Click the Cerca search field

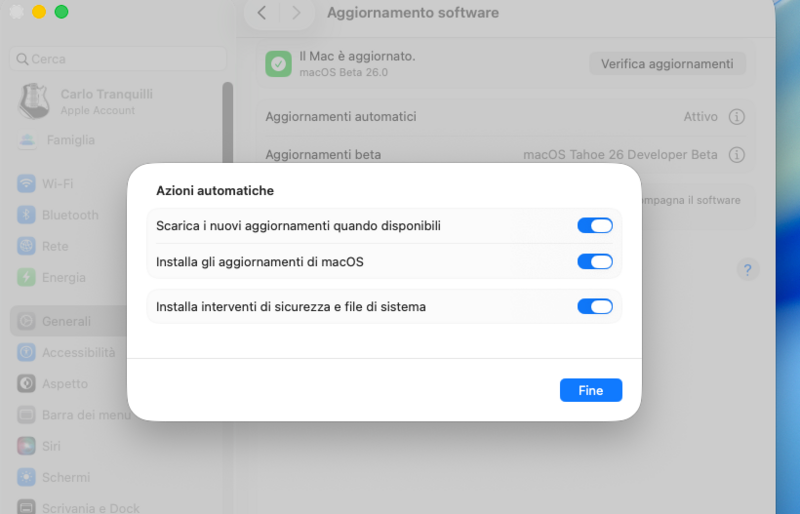tap(115, 59)
